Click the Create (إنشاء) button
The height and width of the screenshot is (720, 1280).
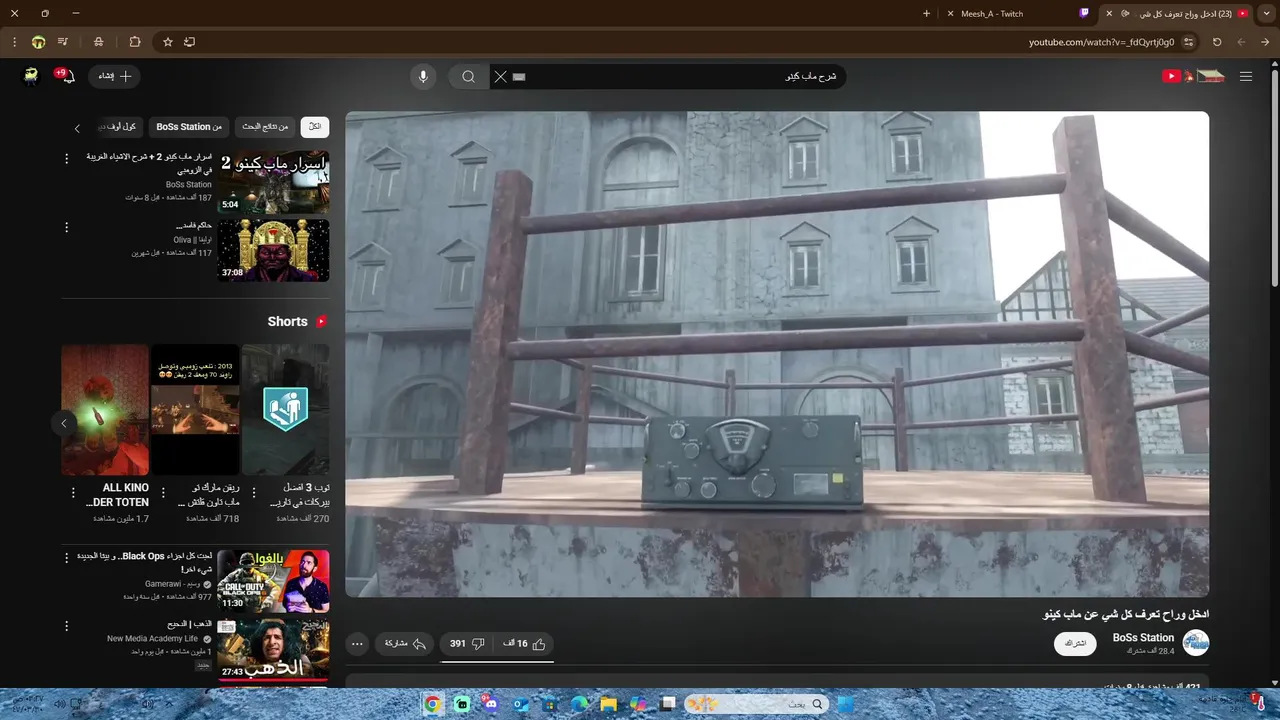coord(115,76)
